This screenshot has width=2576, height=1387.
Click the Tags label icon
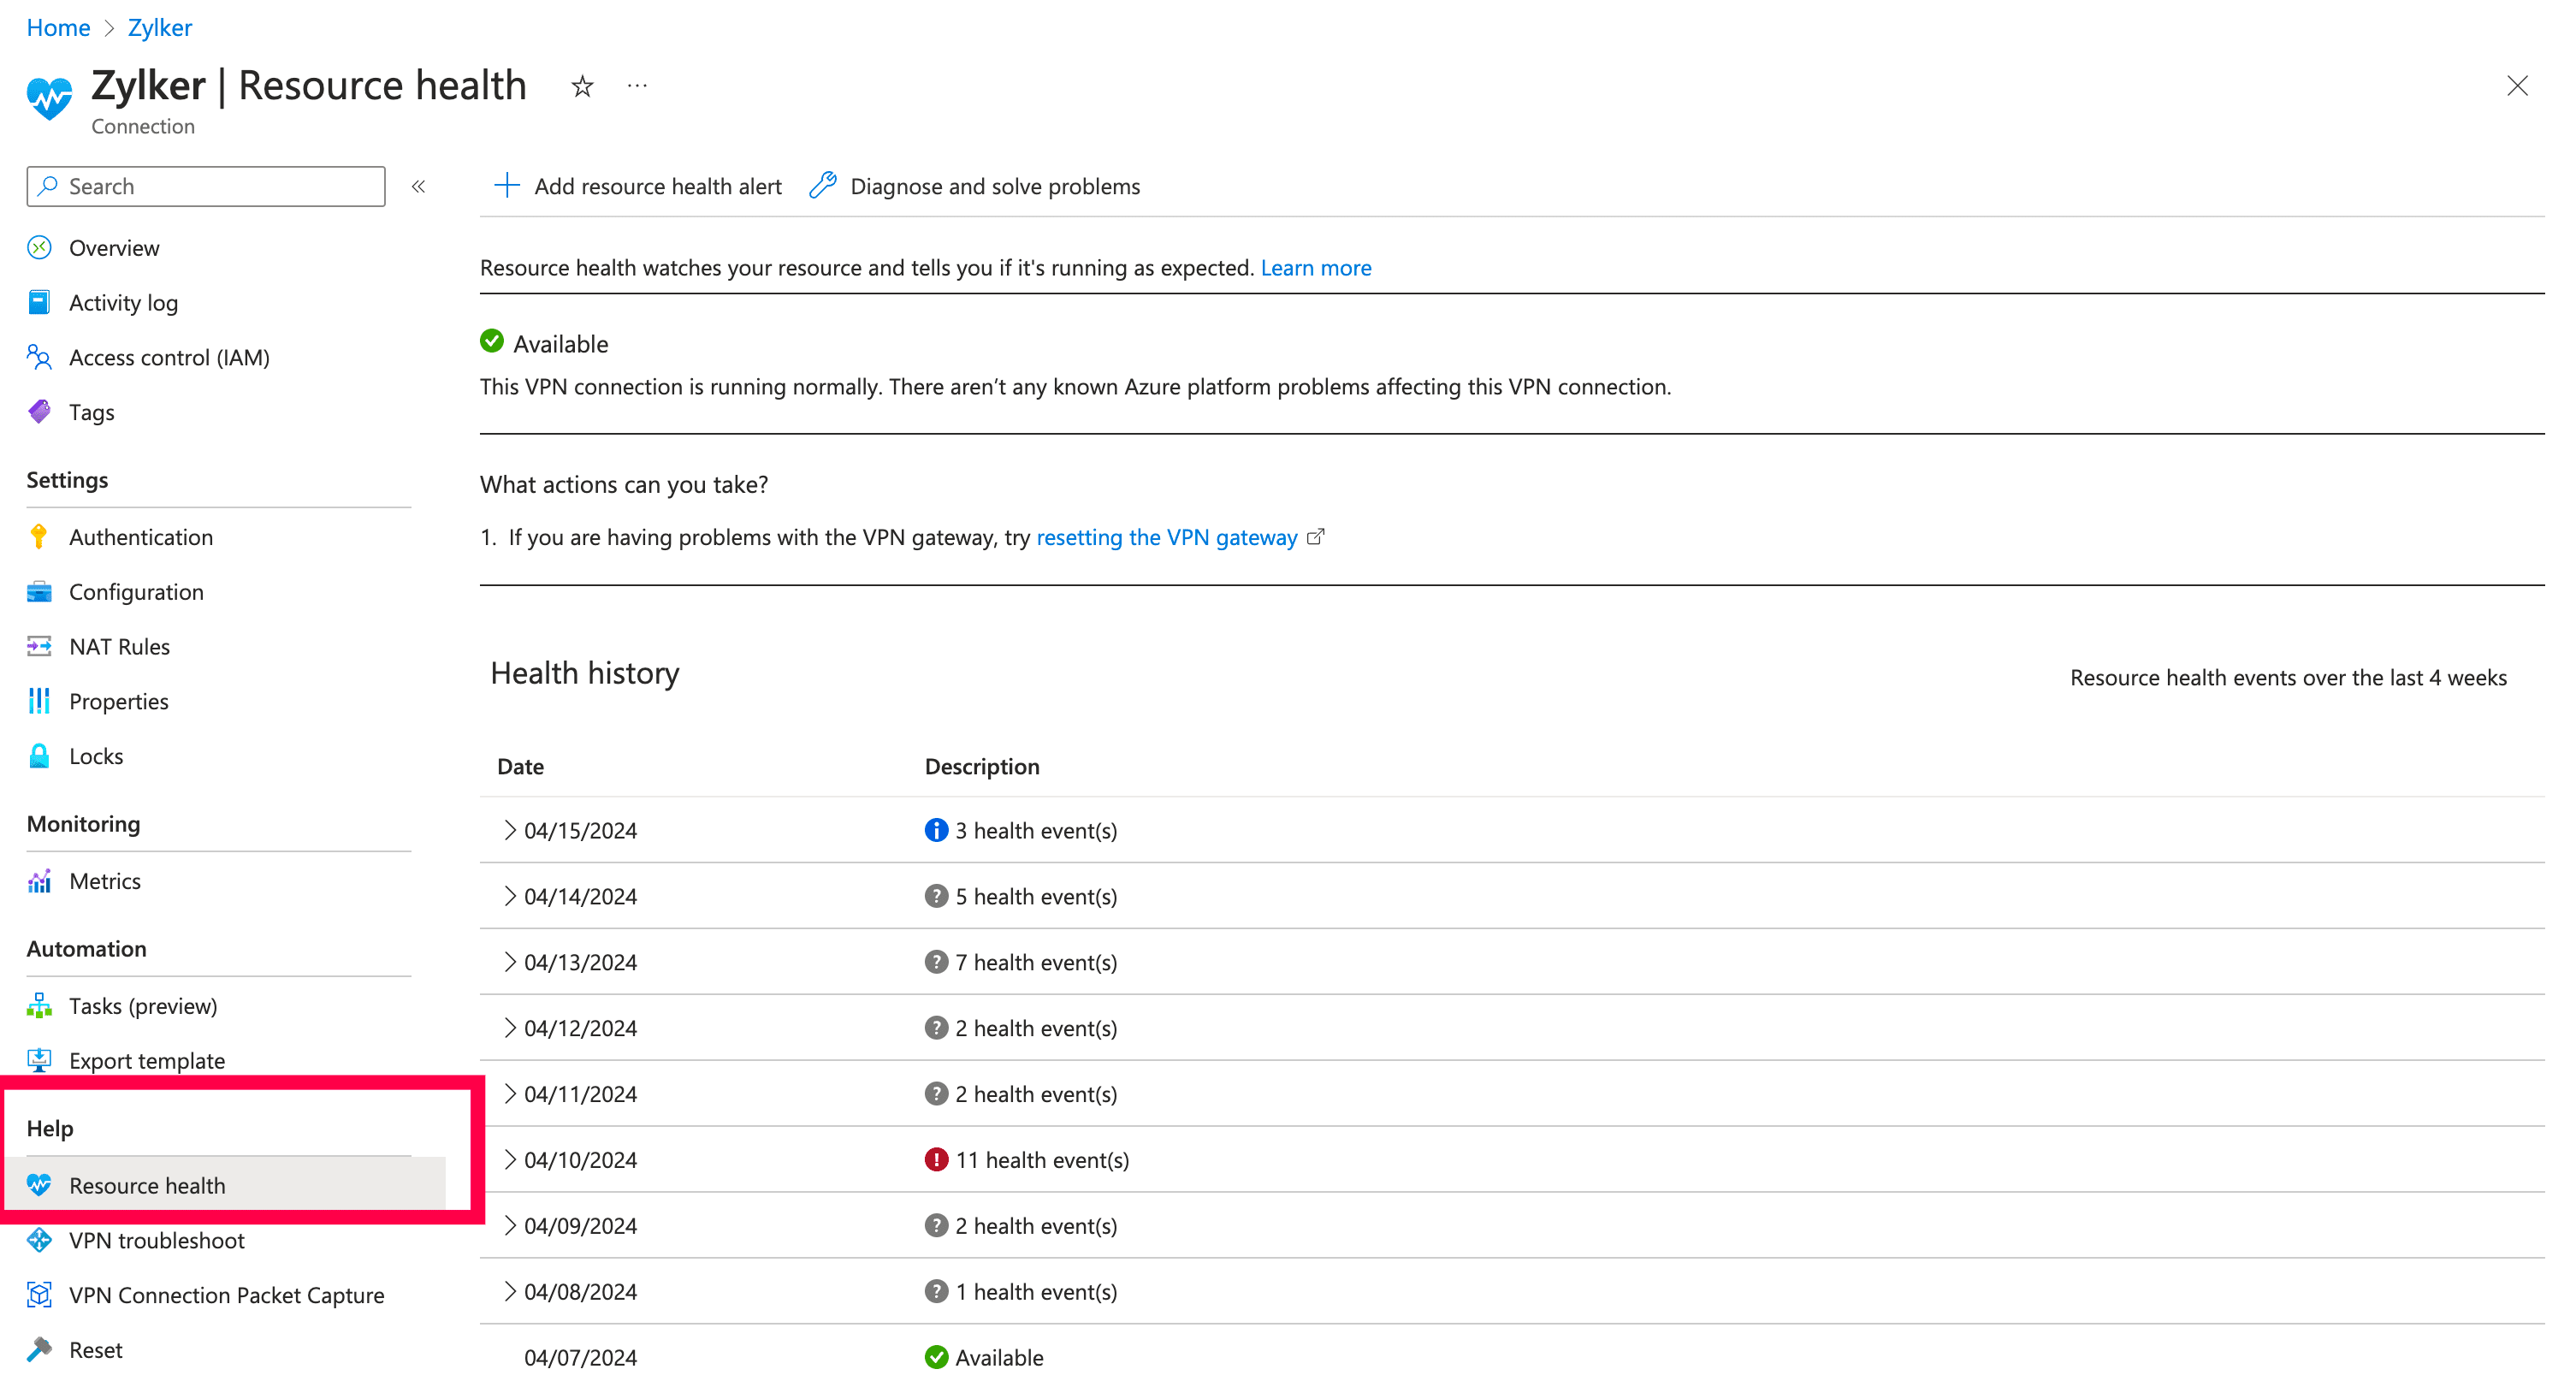click(x=39, y=412)
